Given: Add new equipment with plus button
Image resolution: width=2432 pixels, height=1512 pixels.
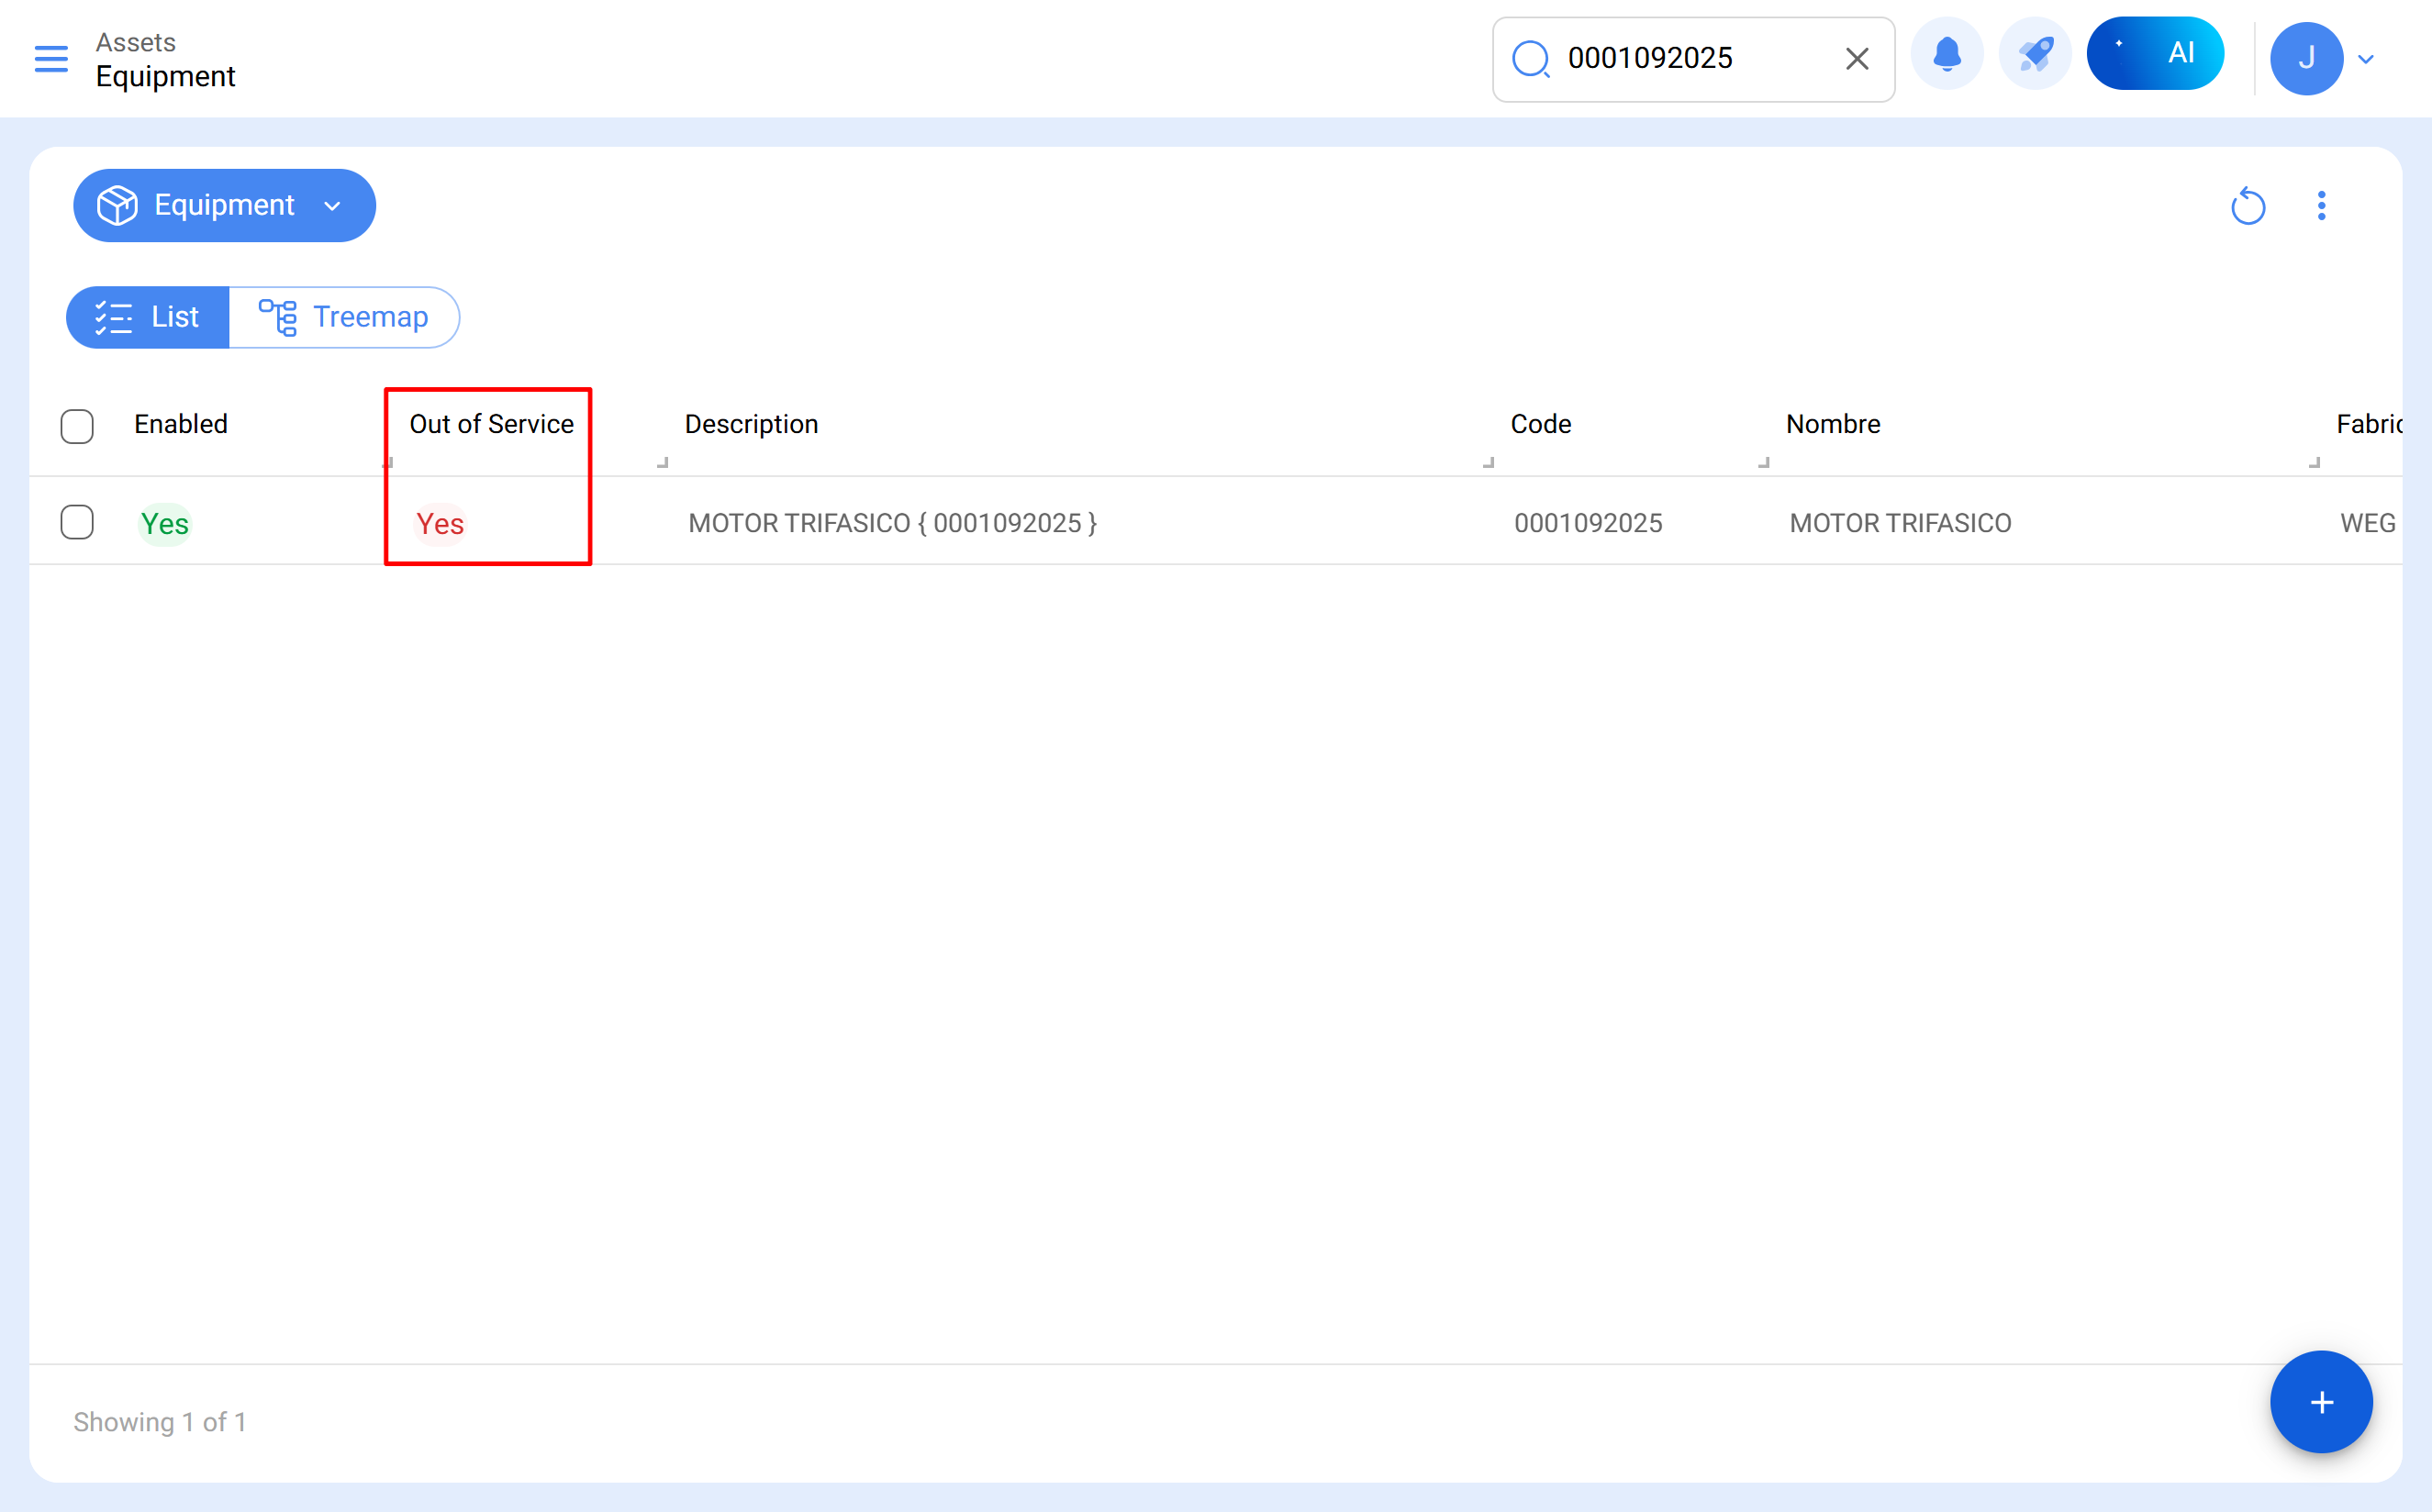Looking at the screenshot, I should point(2320,1401).
